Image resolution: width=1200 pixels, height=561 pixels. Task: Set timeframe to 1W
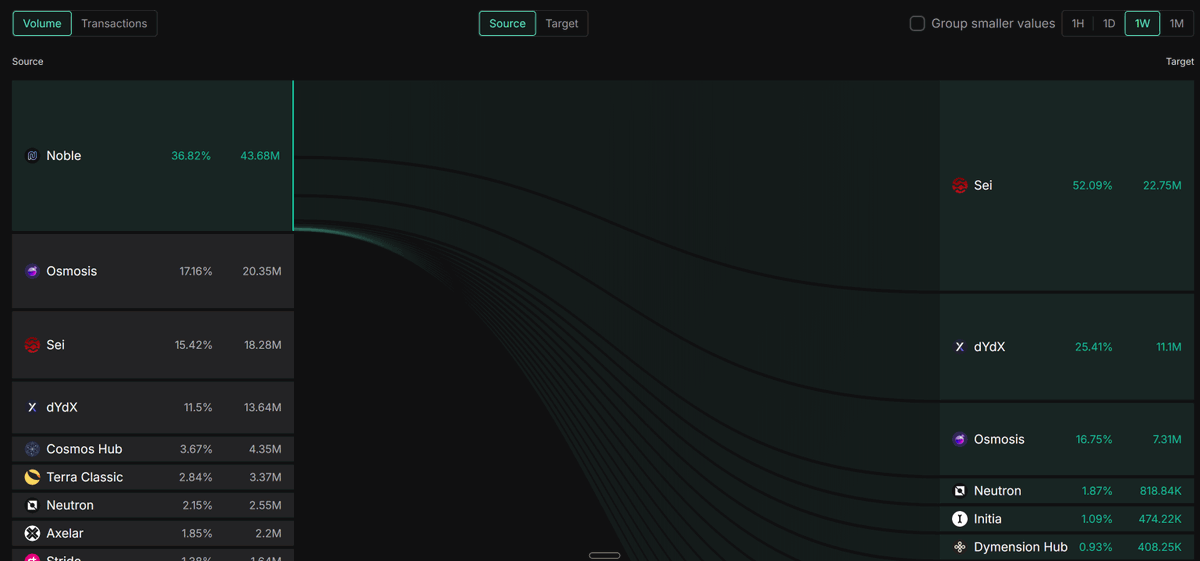coord(1142,23)
